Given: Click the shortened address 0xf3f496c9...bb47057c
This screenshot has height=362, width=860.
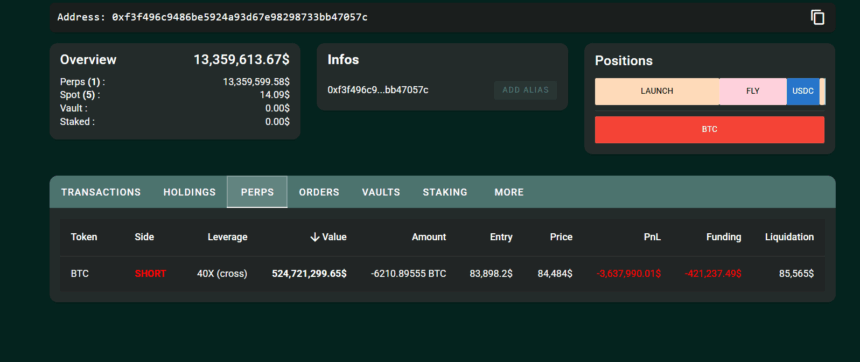Looking at the screenshot, I should click(378, 89).
